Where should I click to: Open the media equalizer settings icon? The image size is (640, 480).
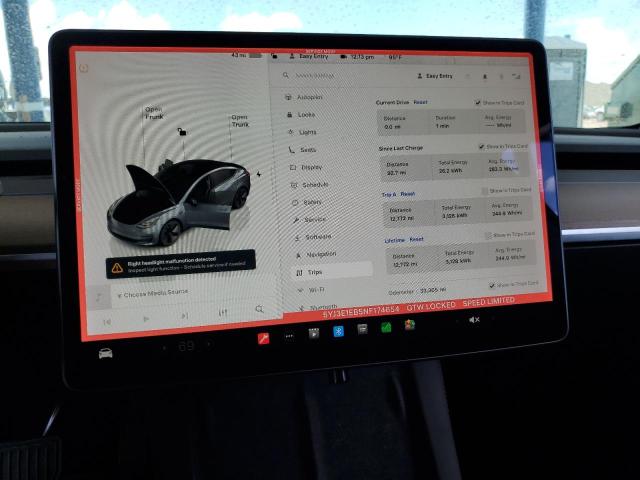pos(222,313)
